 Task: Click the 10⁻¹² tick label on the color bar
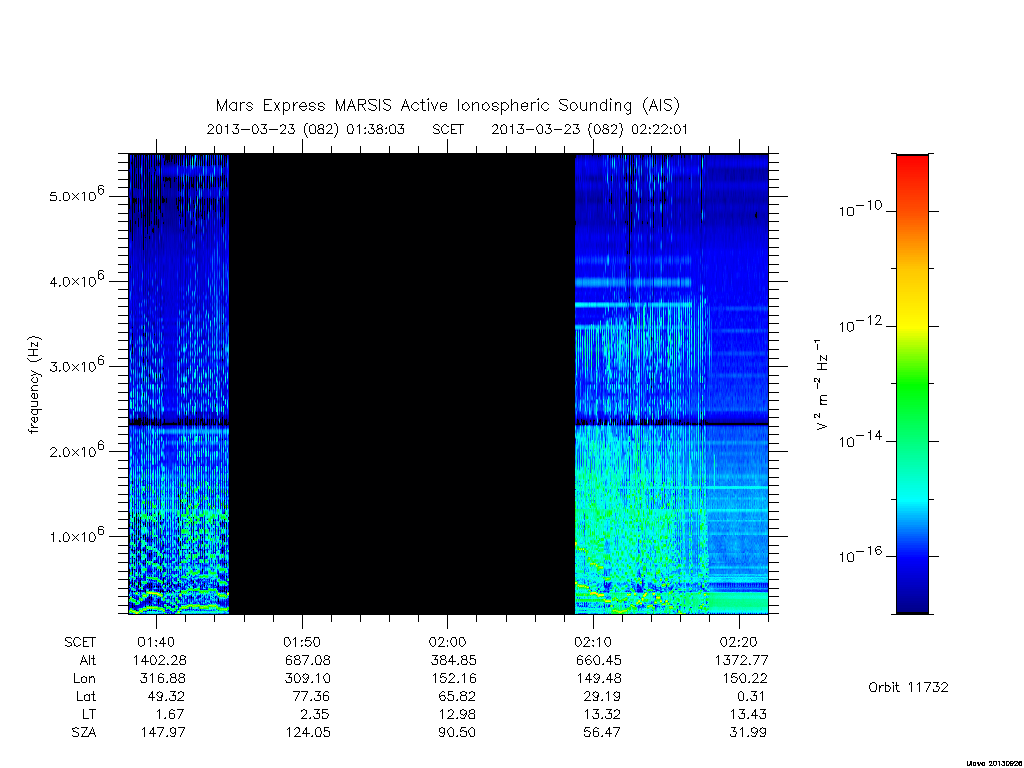[x=860, y=324]
